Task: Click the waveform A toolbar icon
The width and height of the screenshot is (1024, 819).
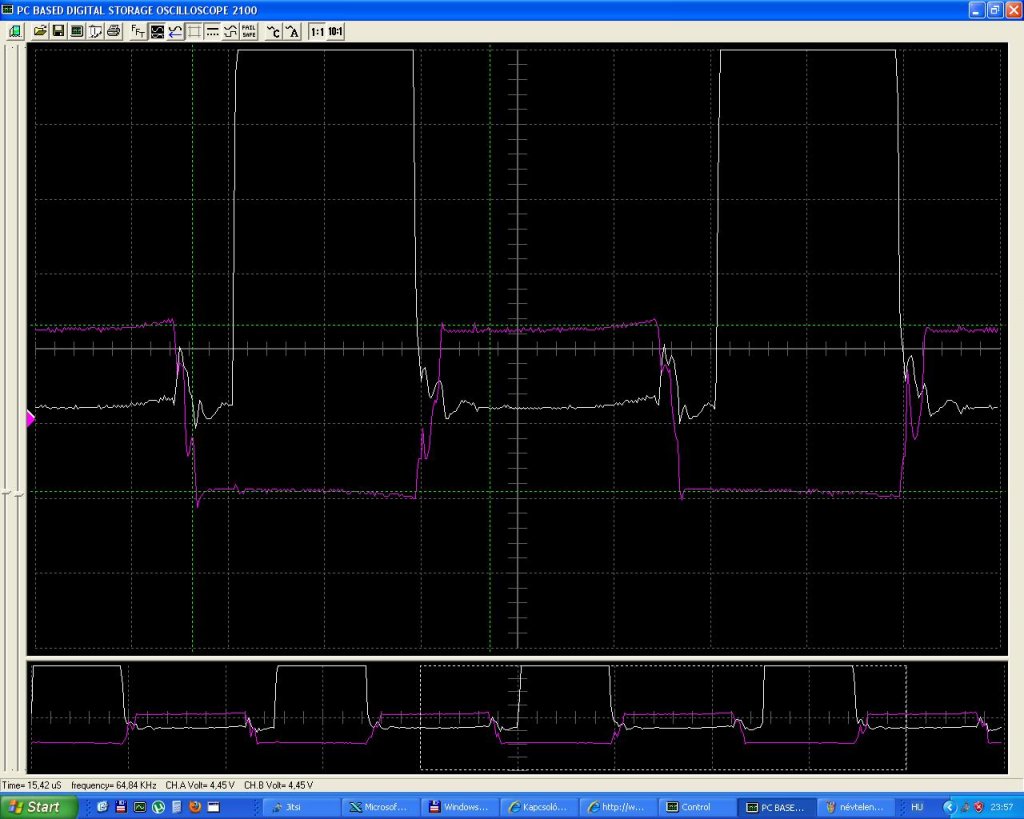Action: click(x=293, y=31)
